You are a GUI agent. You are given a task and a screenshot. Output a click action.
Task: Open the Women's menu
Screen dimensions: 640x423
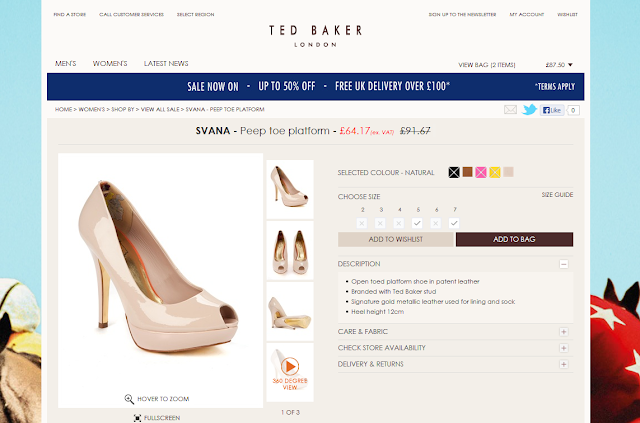[x=110, y=63]
